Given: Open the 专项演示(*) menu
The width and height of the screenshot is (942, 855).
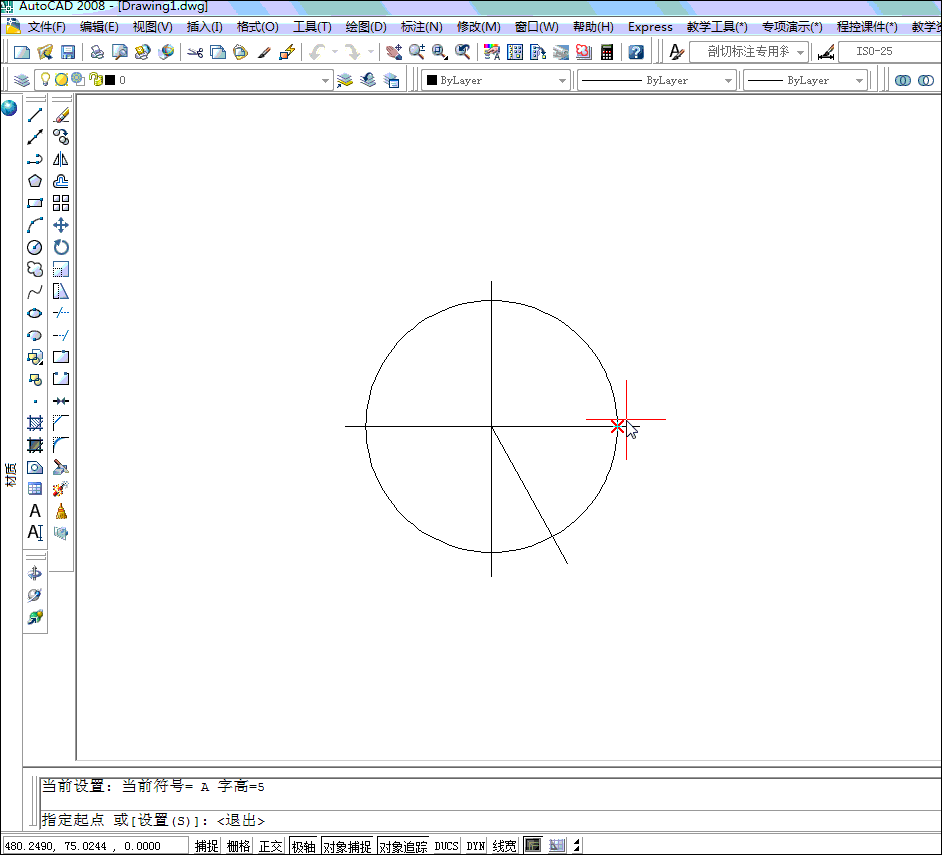Looking at the screenshot, I should (x=792, y=27).
